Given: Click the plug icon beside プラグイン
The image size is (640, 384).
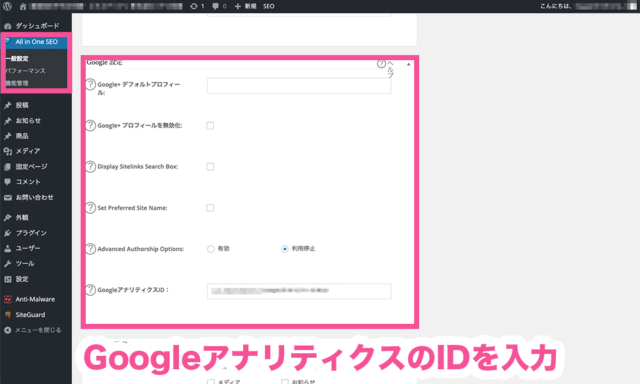Looking at the screenshot, I should click(7, 233).
